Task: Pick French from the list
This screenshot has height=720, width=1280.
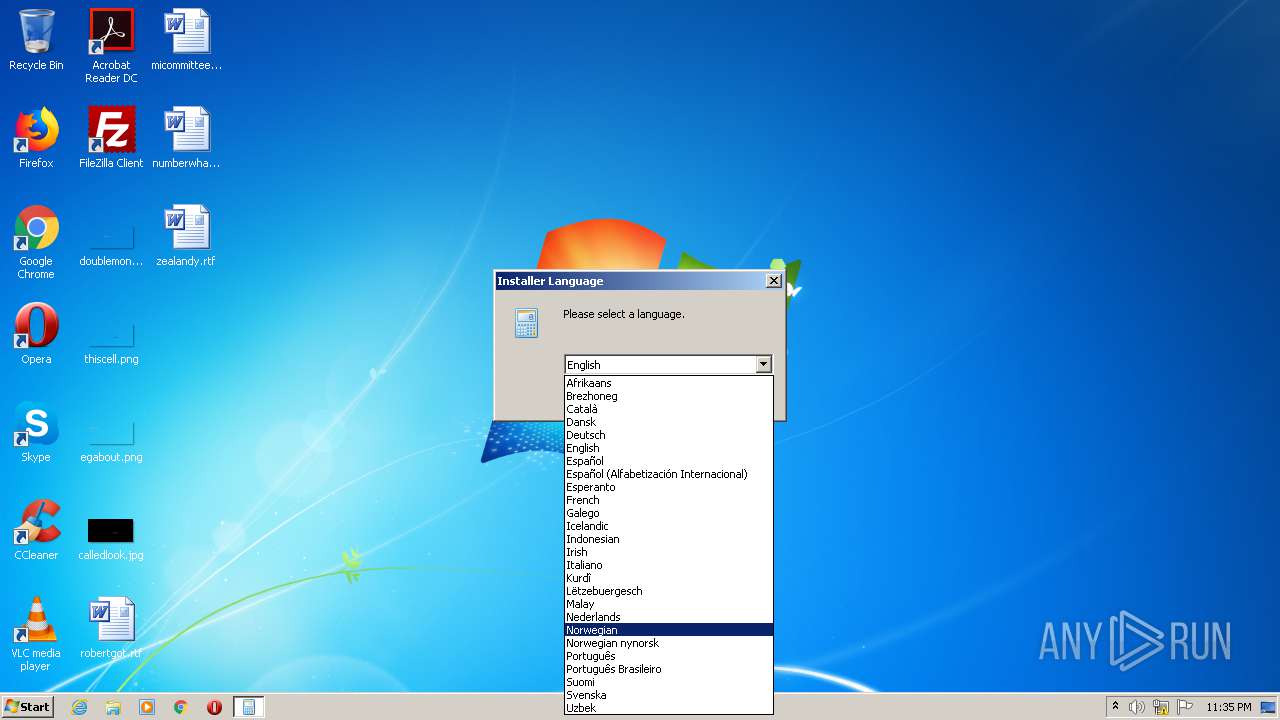Action: (669, 500)
